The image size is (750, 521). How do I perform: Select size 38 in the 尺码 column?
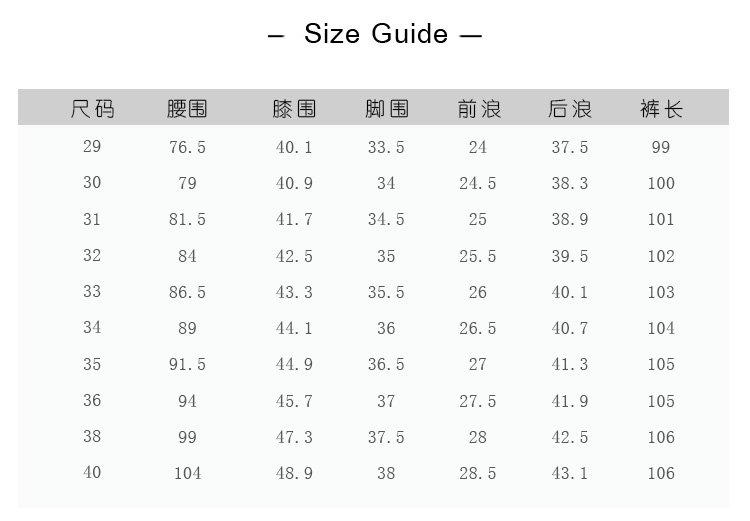[92, 437]
